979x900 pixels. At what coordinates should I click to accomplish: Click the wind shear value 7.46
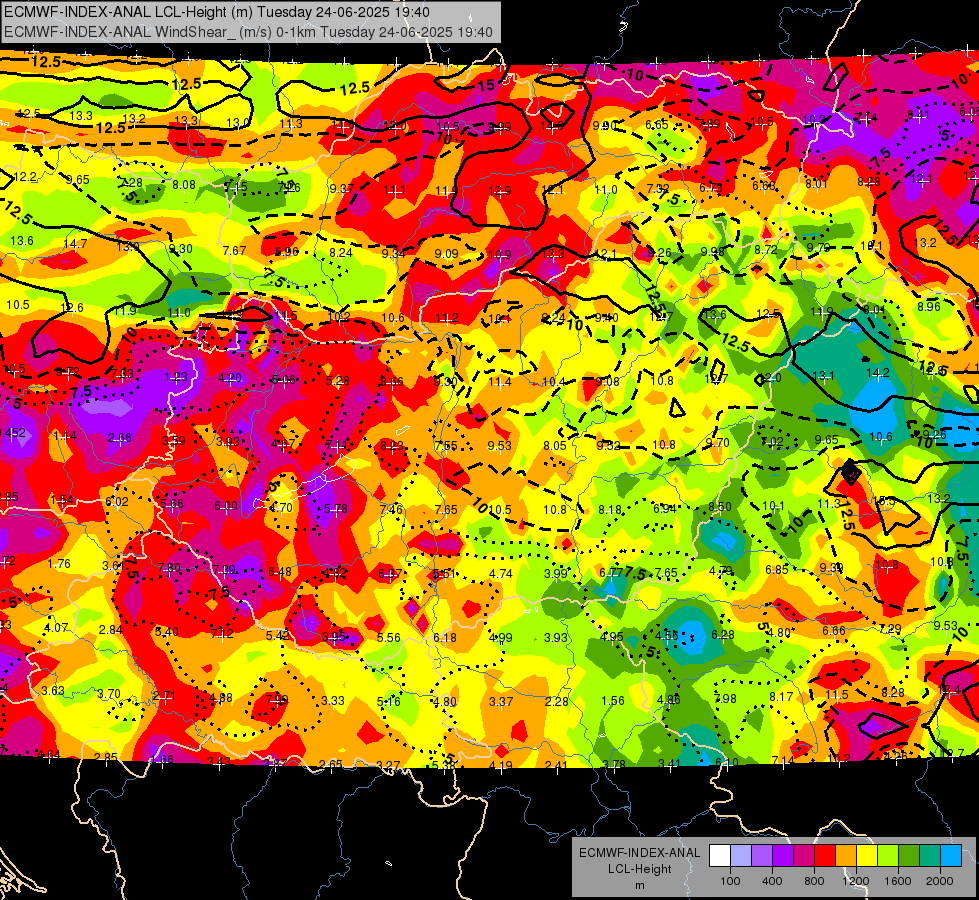(x=391, y=509)
